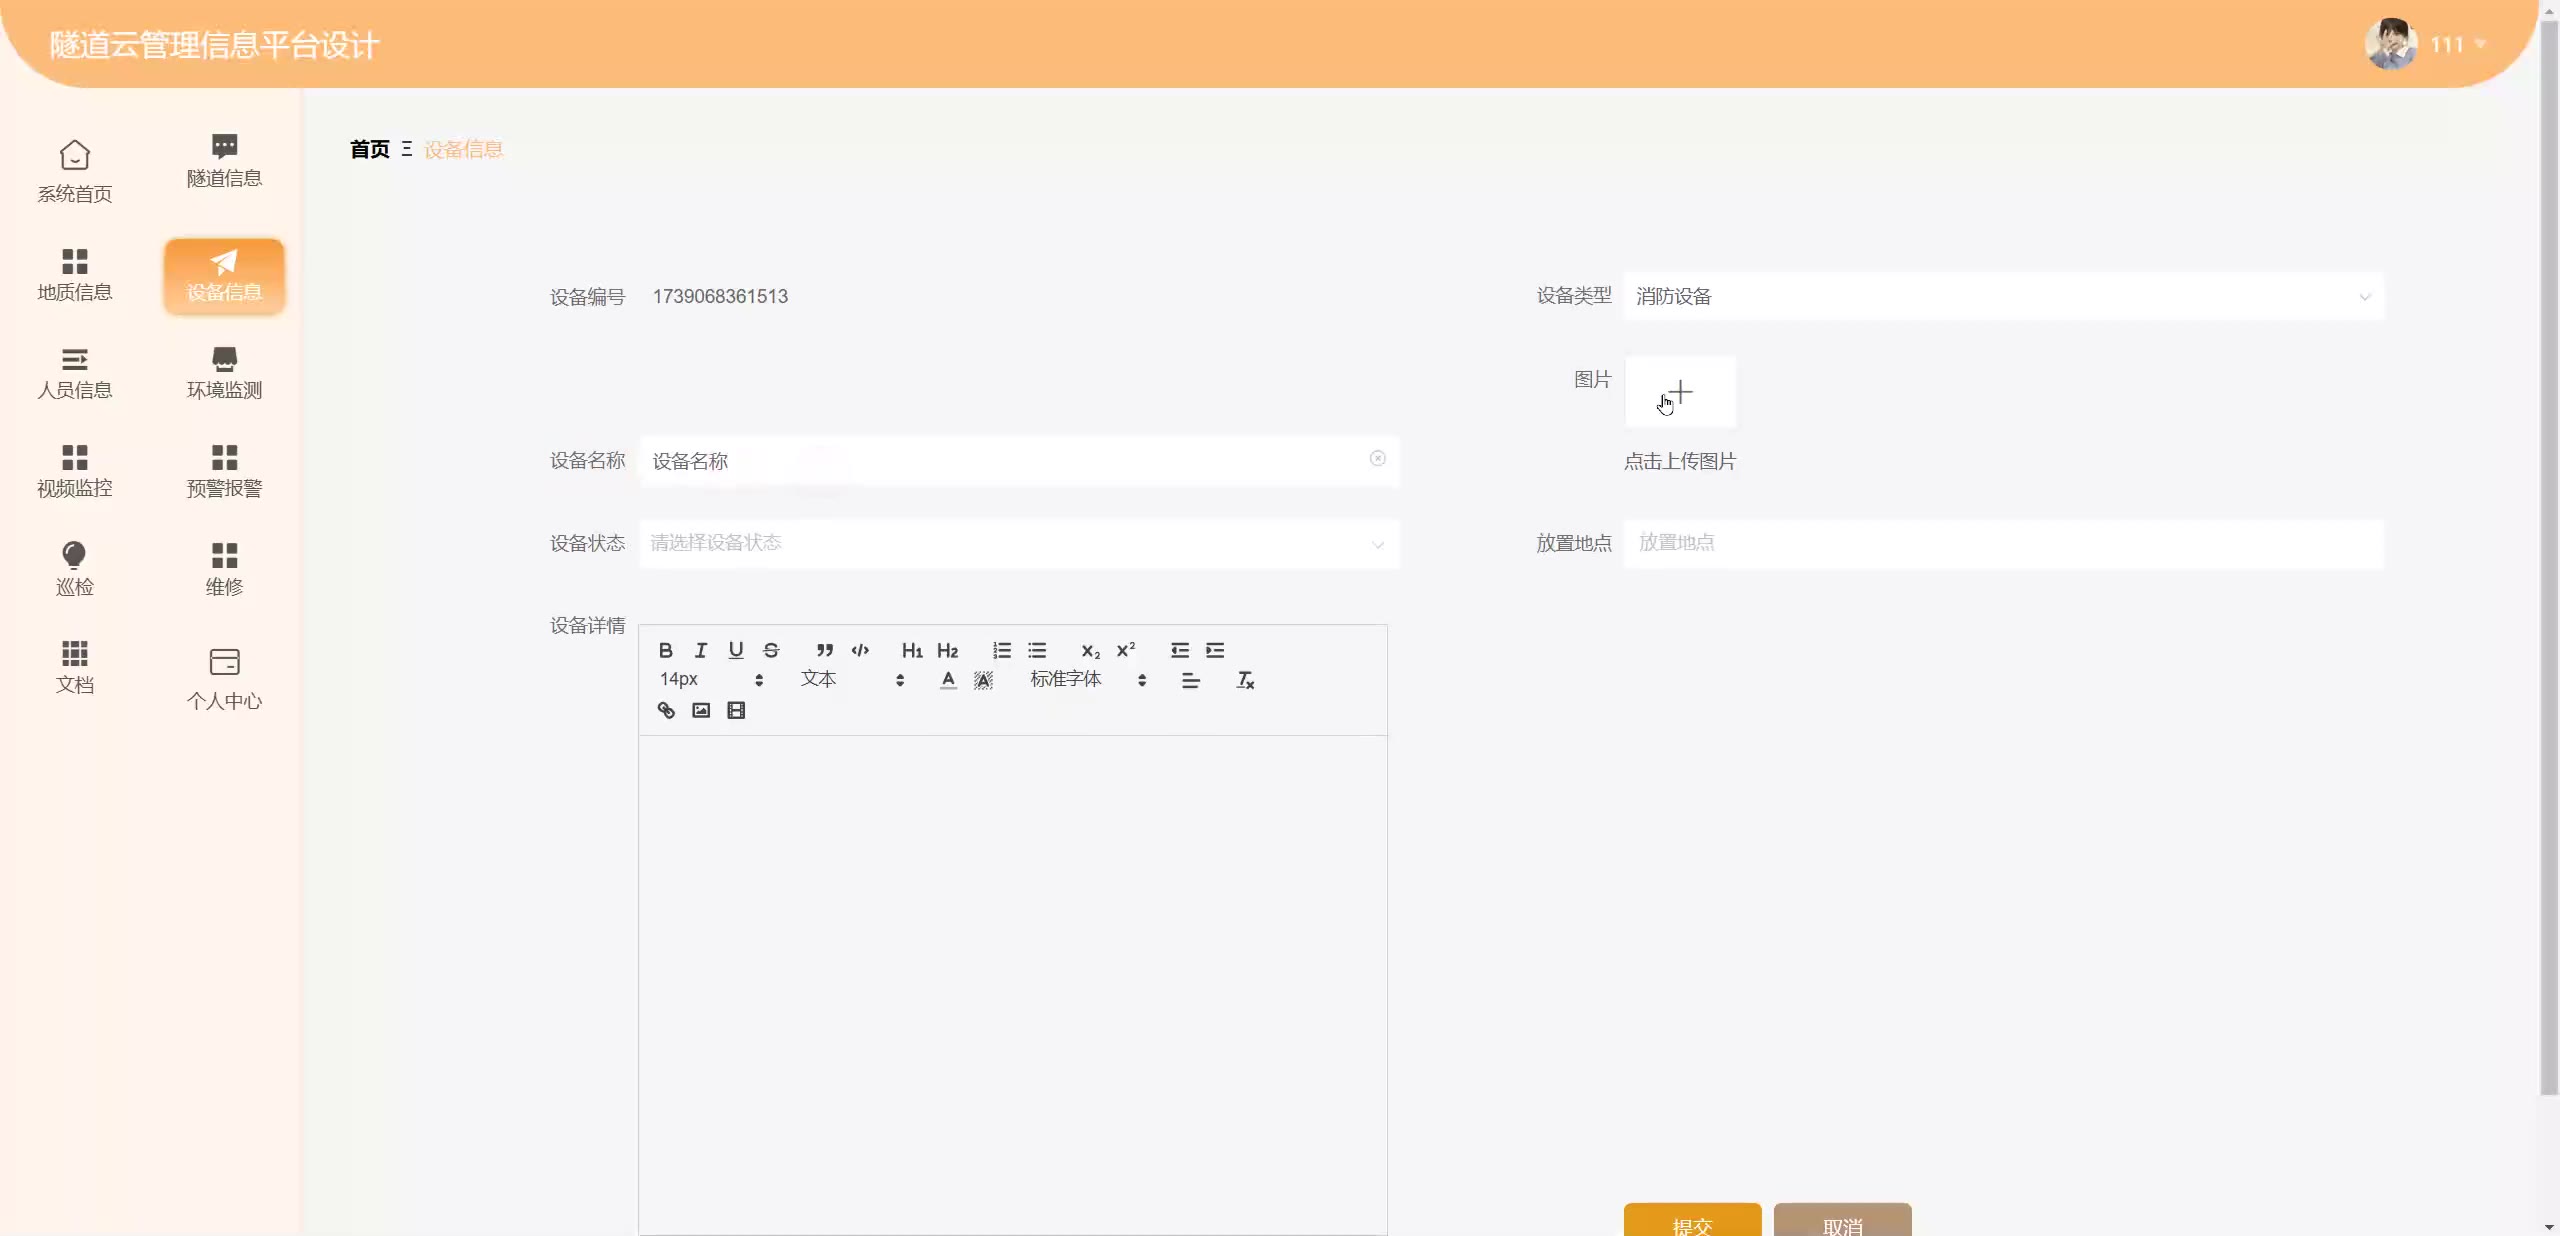2560x1236 pixels.
Task: Click the 提交 submit button
Action: tap(1692, 1221)
